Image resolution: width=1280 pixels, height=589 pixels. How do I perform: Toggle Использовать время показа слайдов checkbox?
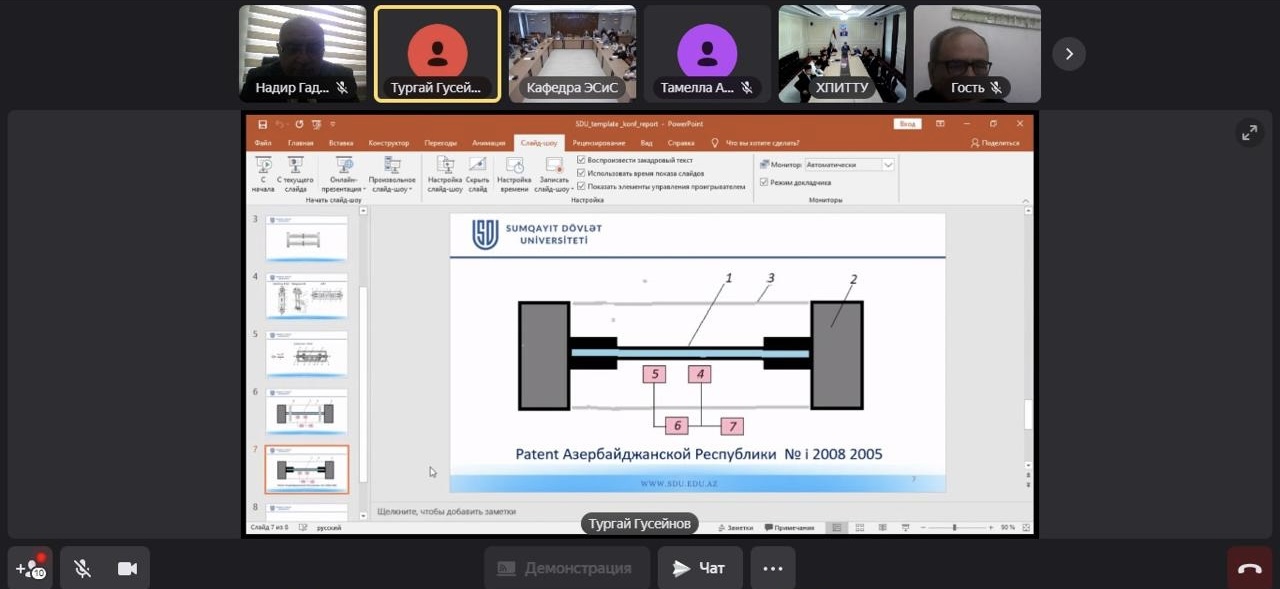(582, 173)
